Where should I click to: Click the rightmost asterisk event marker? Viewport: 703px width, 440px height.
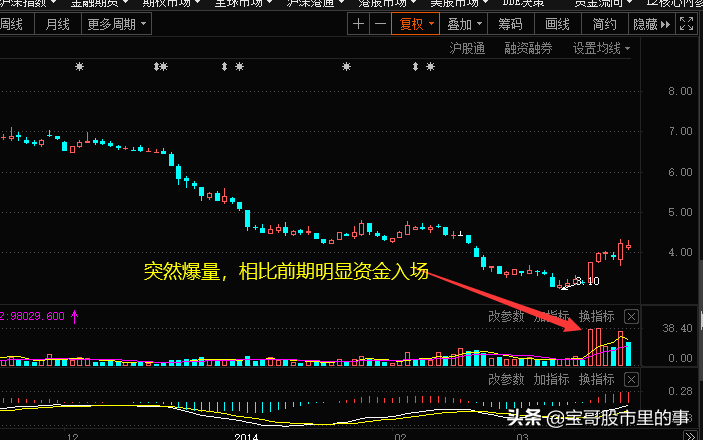pos(430,67)
